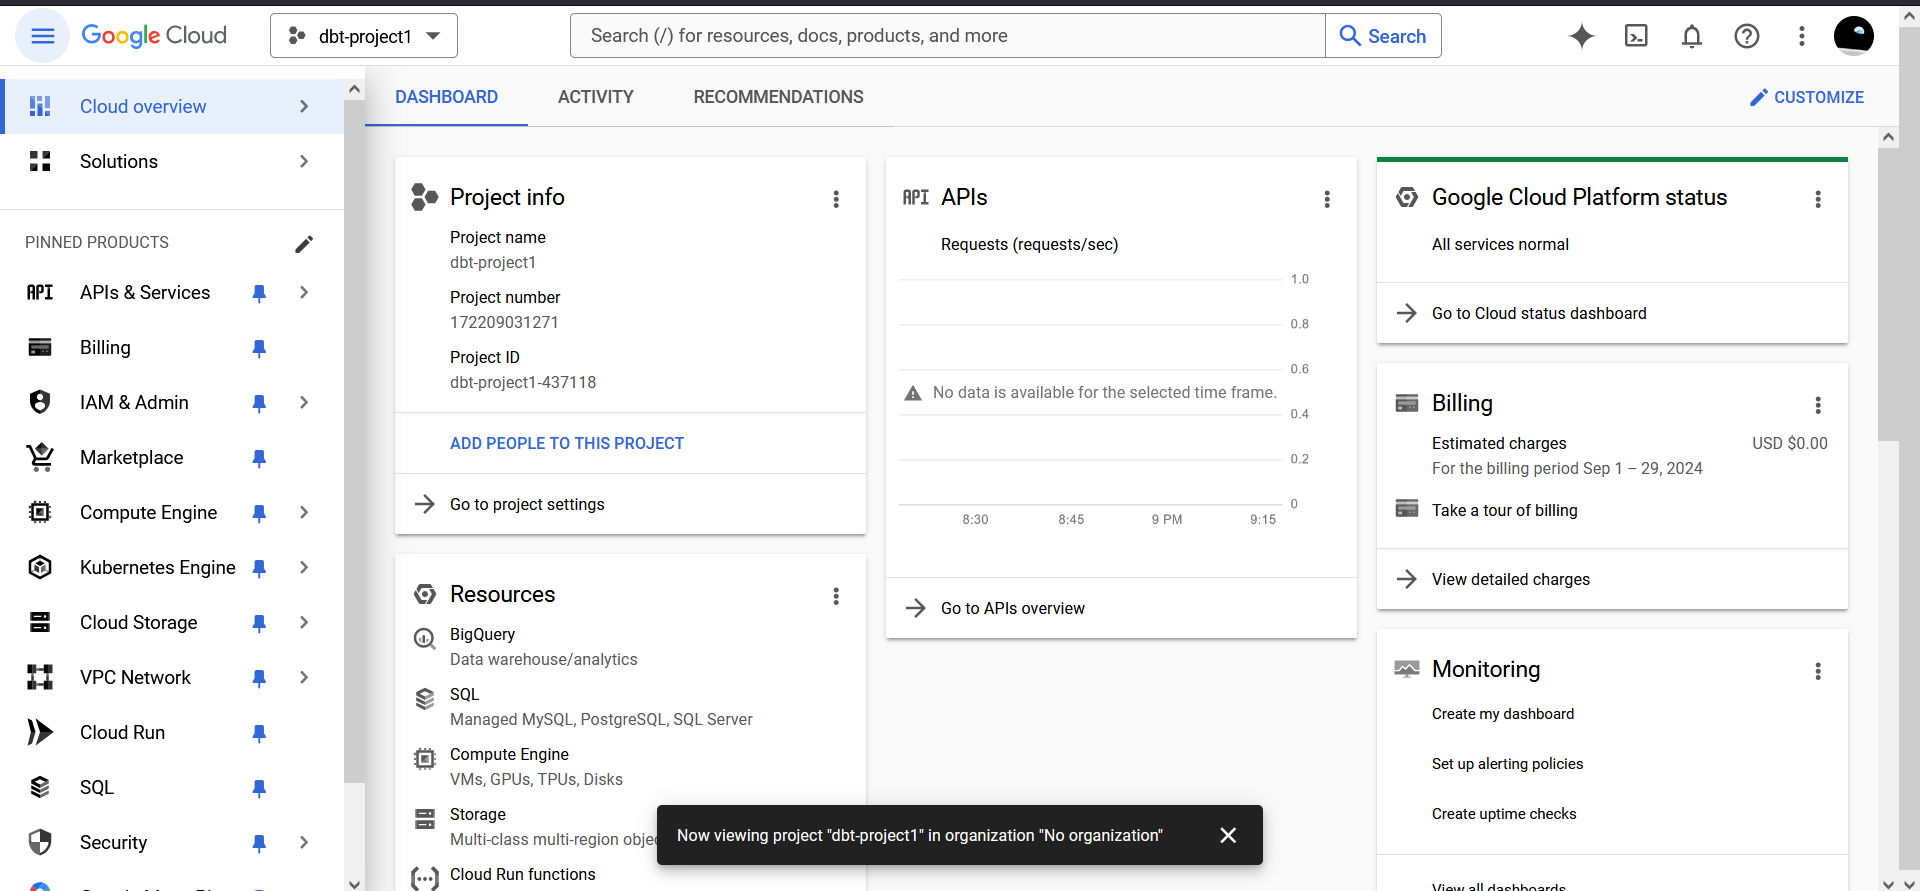Open the main navigation hamburger menu

pyautogui.click(x=42, y=36)
